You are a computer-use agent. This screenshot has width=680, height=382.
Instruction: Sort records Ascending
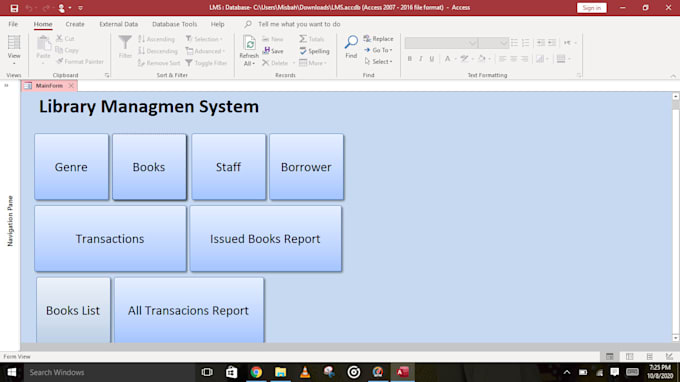click(156, 39)
